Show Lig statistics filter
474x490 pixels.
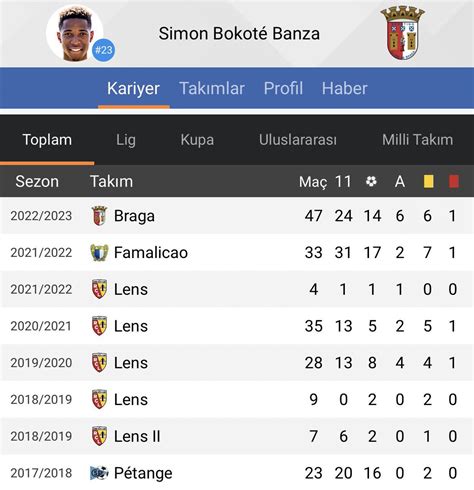(126, 140)
